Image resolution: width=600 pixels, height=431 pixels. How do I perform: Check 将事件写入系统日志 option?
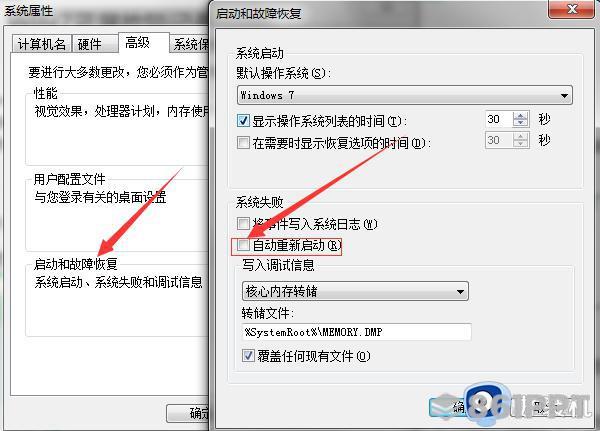pyautogui.click(x=243, y=223)
